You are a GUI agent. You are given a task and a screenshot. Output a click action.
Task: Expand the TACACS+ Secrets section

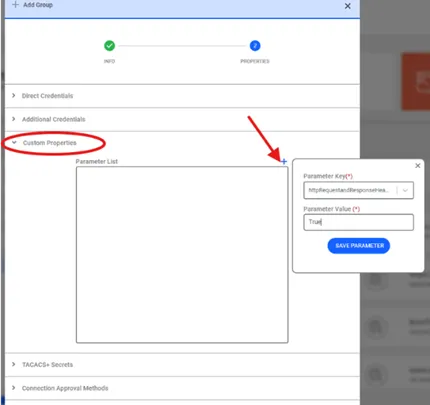[14, 364]
